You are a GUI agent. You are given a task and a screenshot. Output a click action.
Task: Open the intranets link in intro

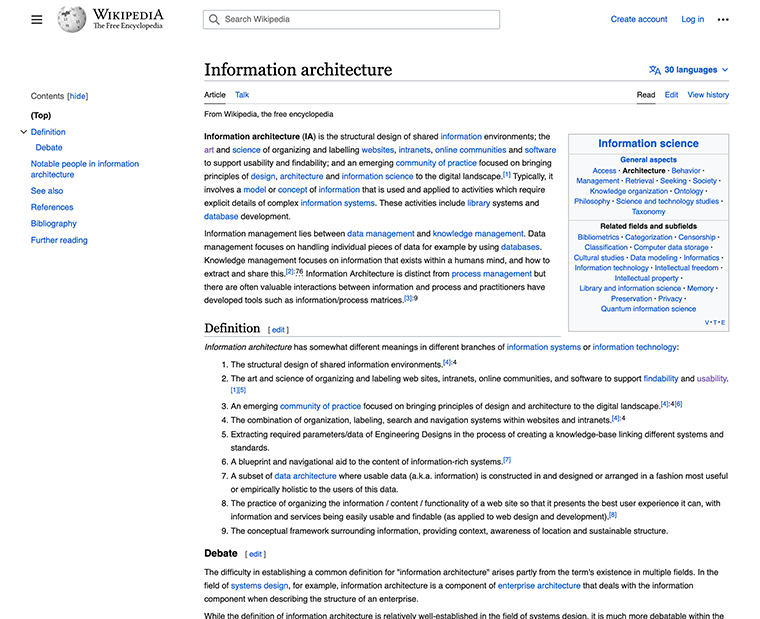(x=414, y=150)
